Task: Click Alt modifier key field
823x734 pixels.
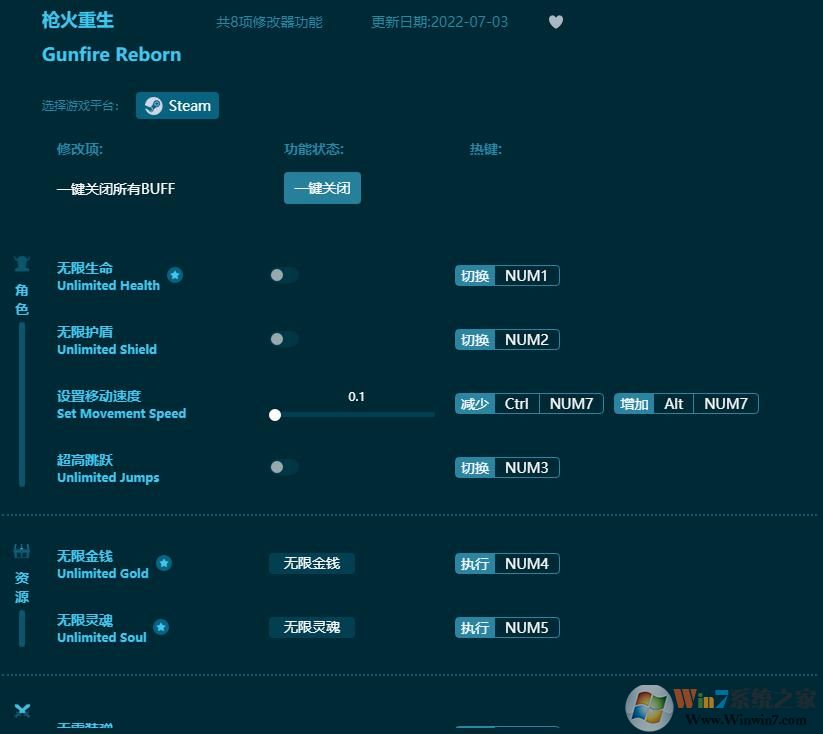Action: pyautogui.click(x=673, y=404)
